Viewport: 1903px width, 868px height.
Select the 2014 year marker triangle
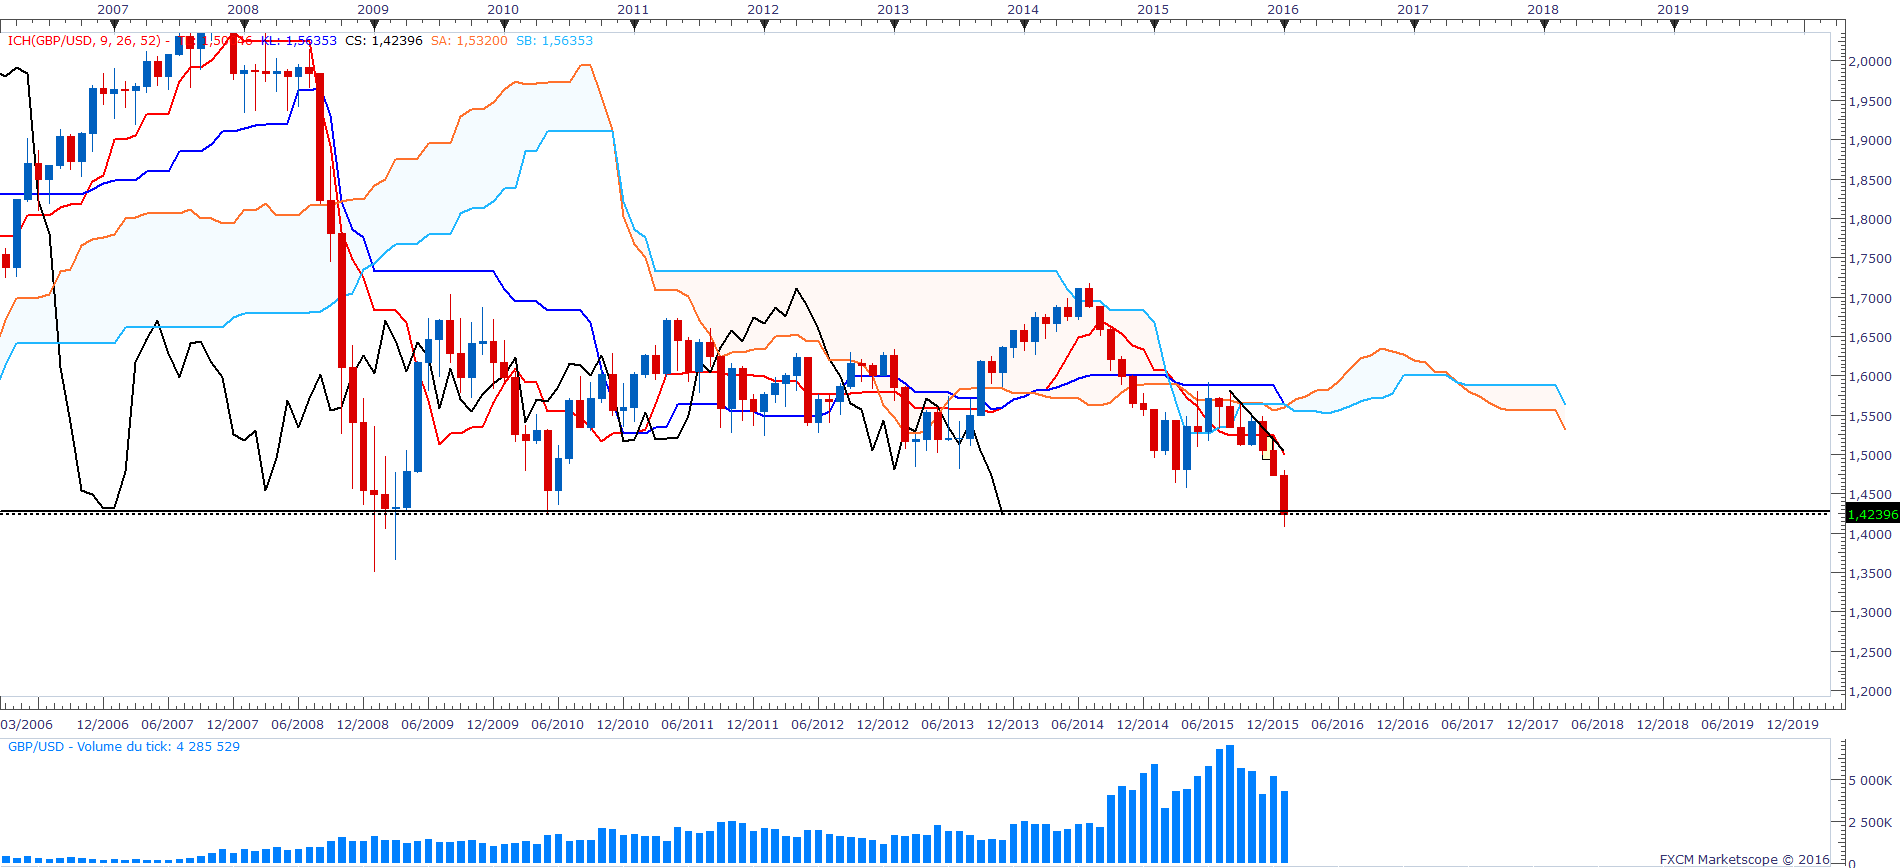(1024, 26)
